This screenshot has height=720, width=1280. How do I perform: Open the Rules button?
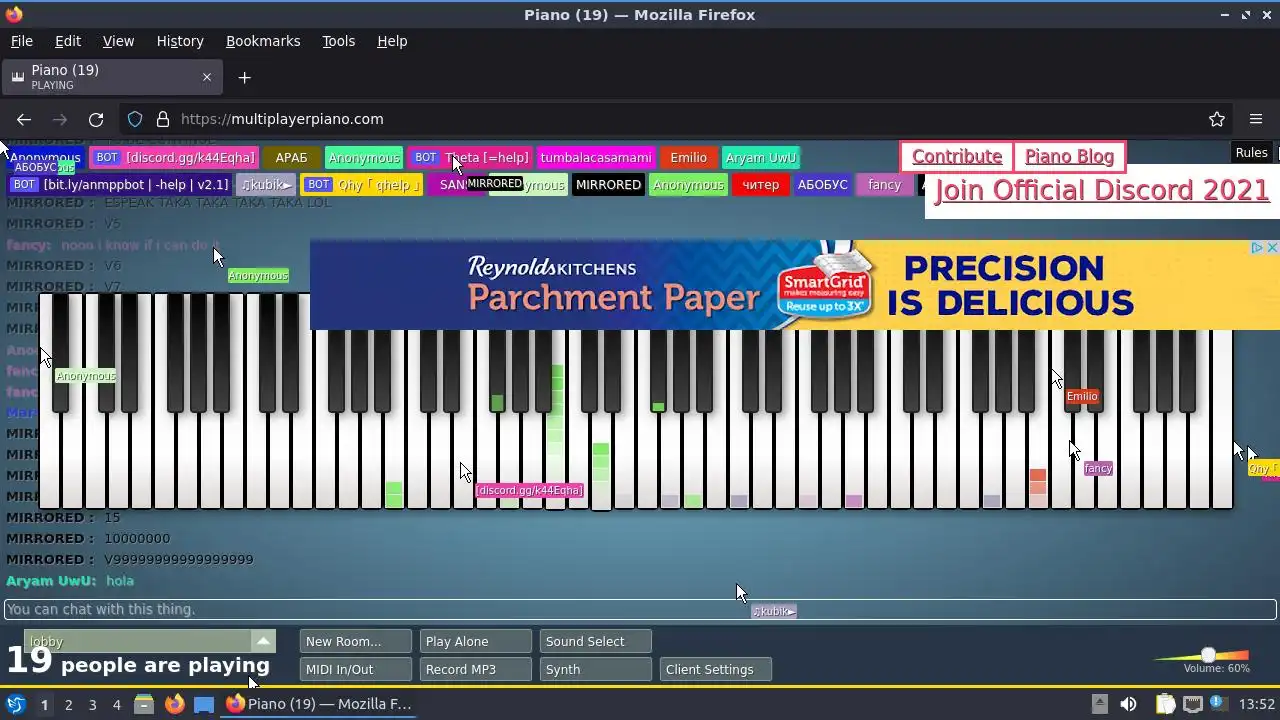(x=1251, y=153)
